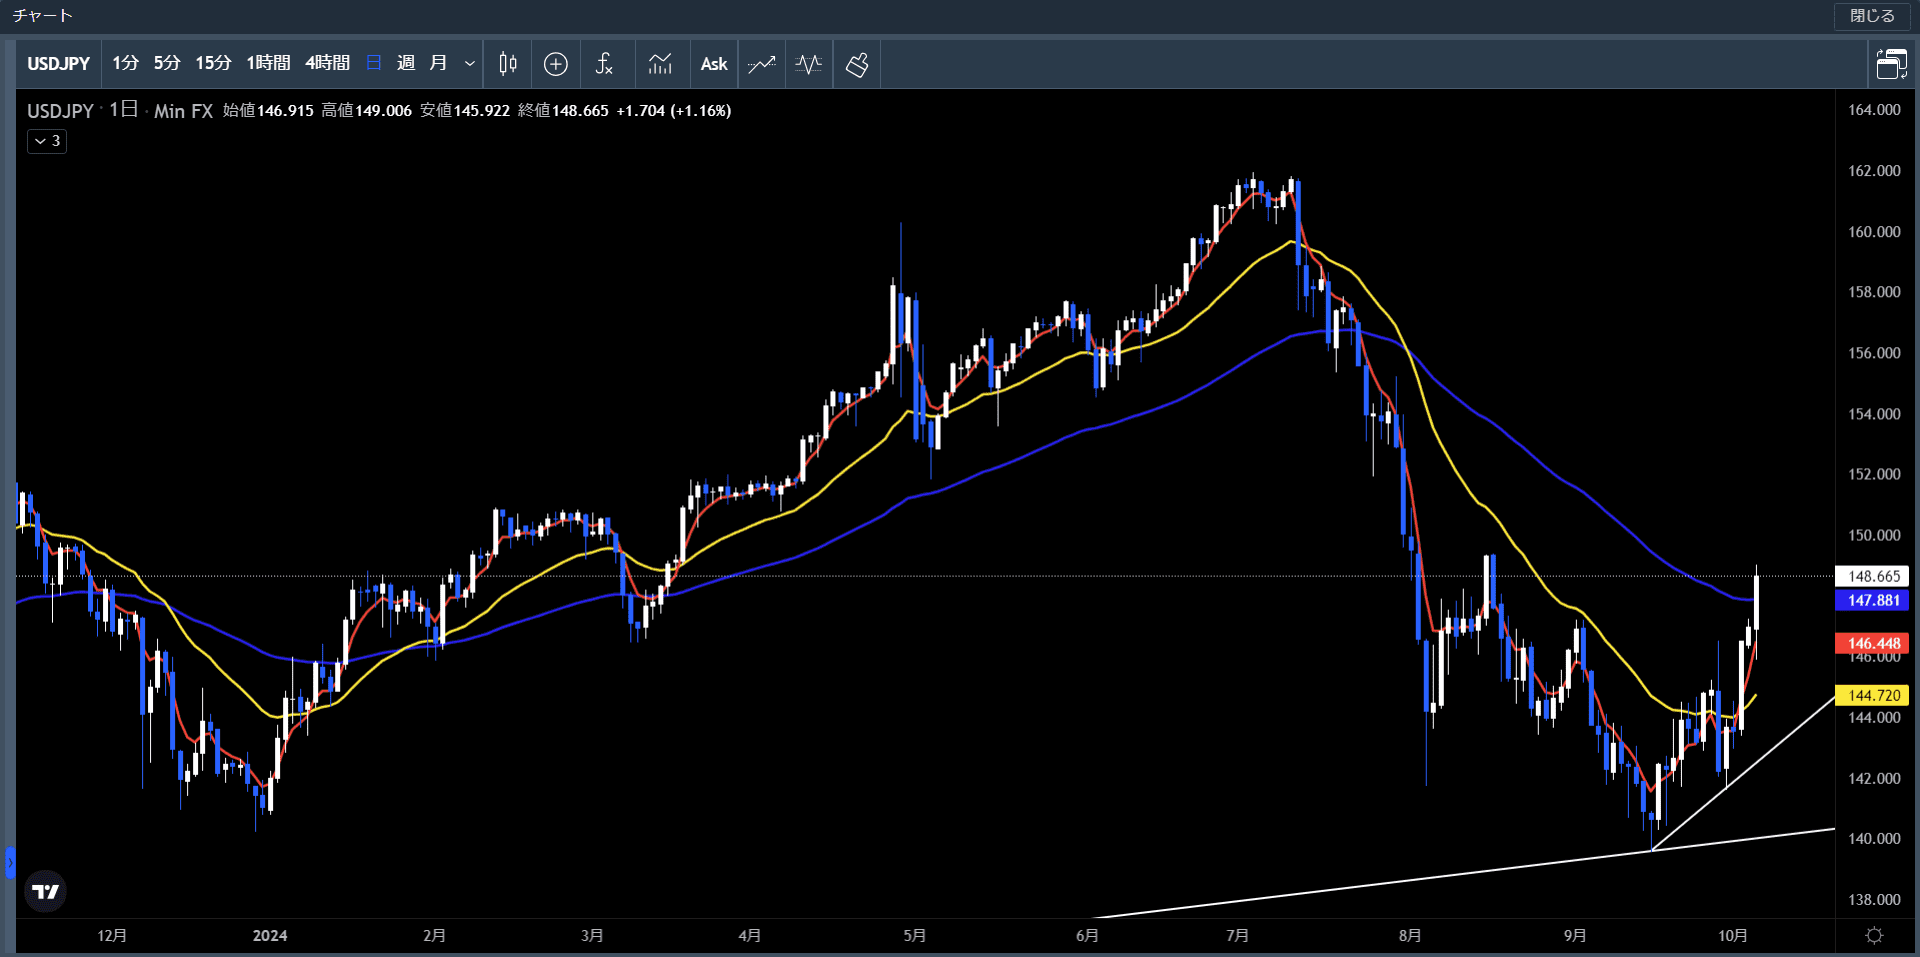Viewport: 1920px width, 957px height.
Task: Click the チャート window title
Action: 42,16
